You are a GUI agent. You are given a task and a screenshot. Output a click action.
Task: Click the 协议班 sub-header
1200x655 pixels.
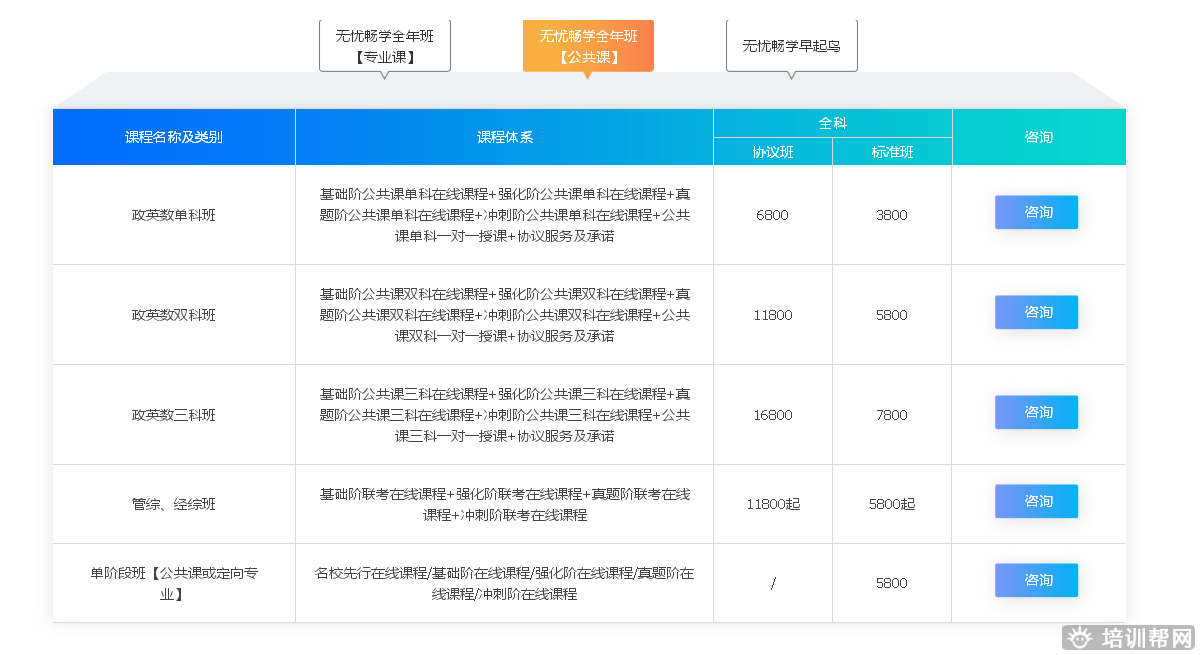coord(773,152)
